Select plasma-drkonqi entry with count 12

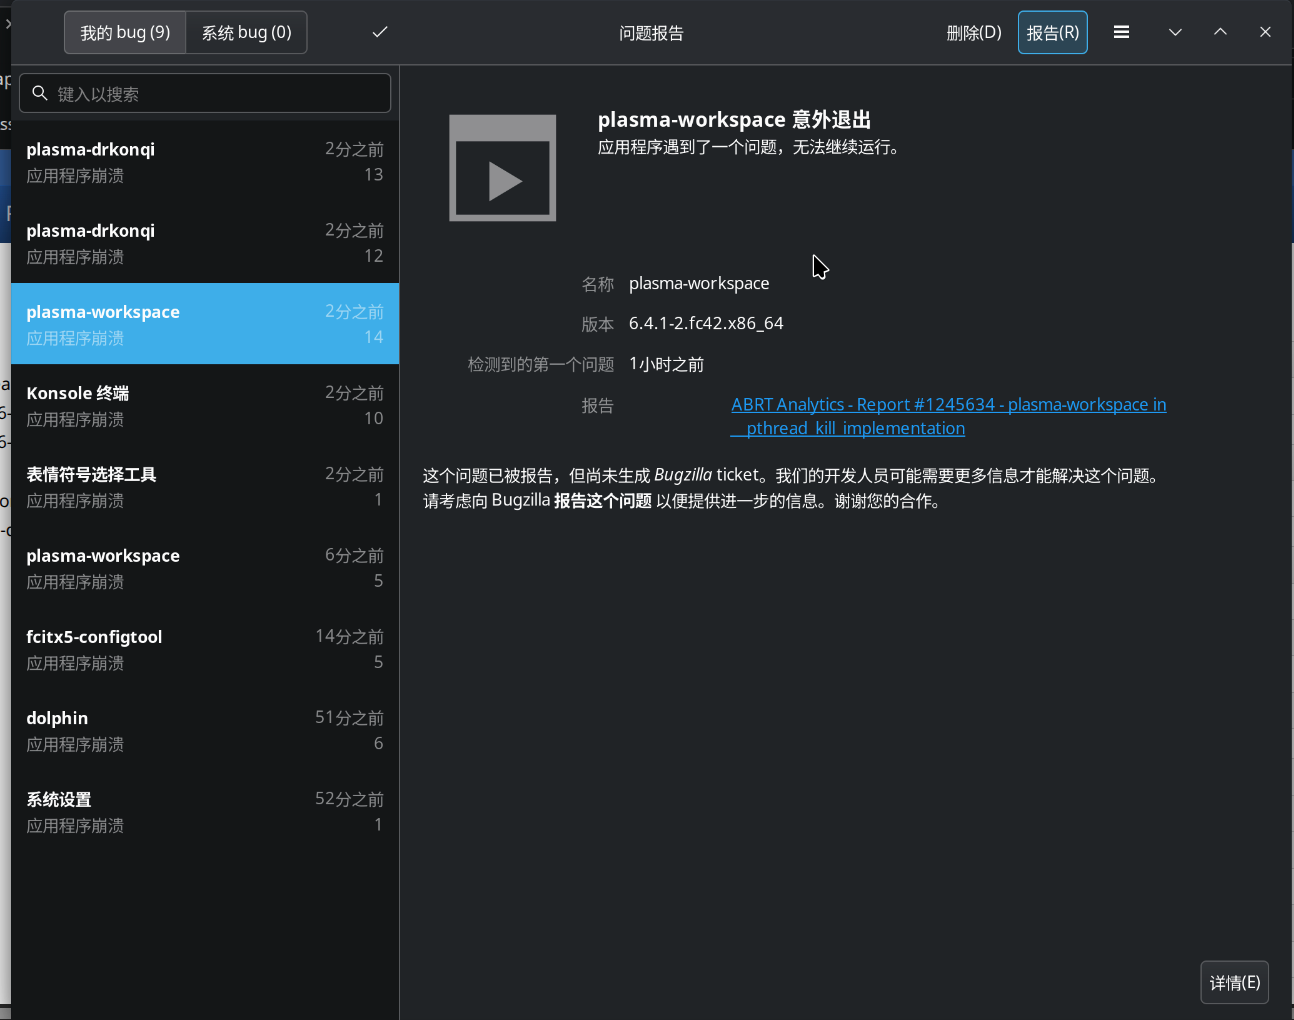pos(205,242)
